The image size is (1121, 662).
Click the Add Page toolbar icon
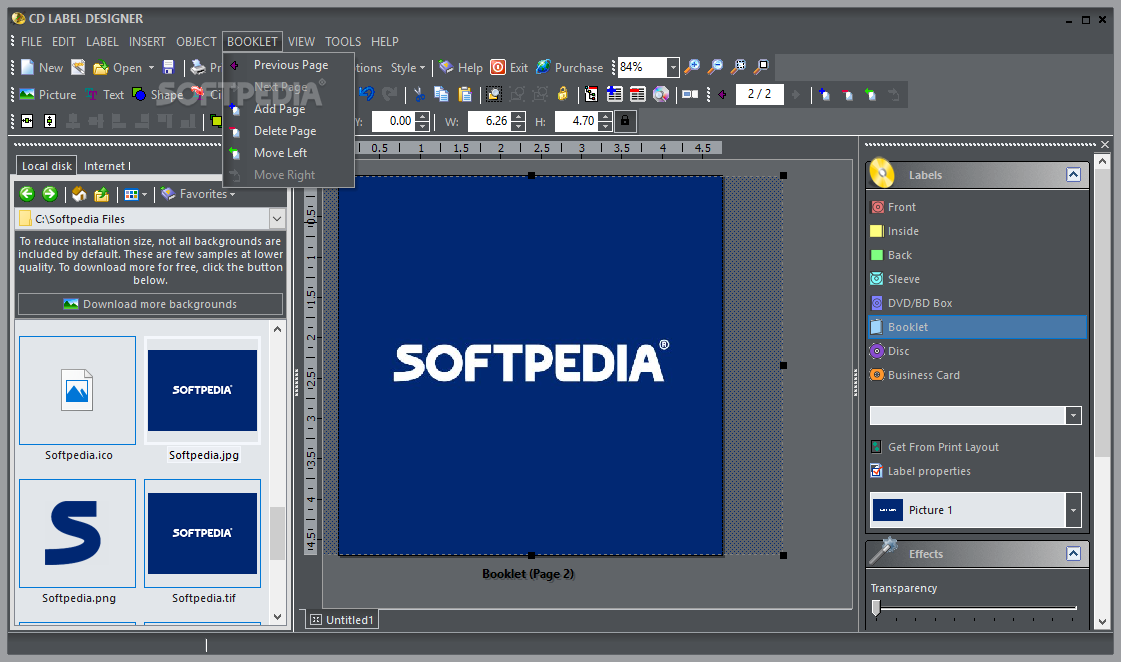point(824,94)
